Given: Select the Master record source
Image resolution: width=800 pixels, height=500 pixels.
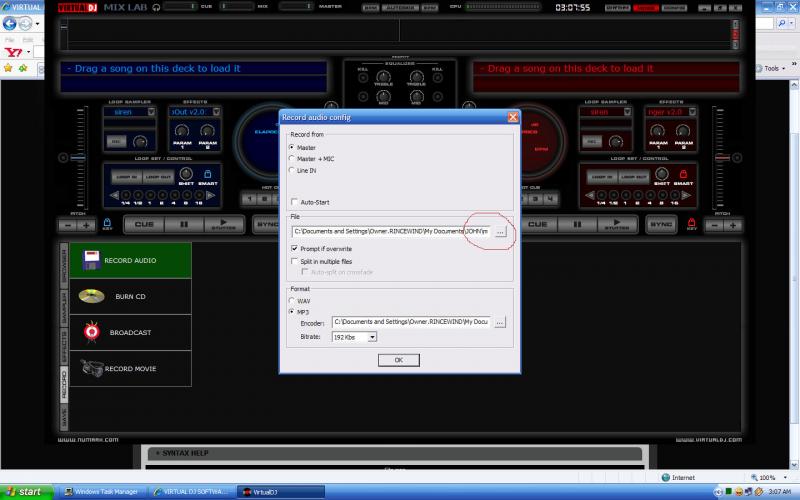Looking at the screenshot, I should [292, 147].
